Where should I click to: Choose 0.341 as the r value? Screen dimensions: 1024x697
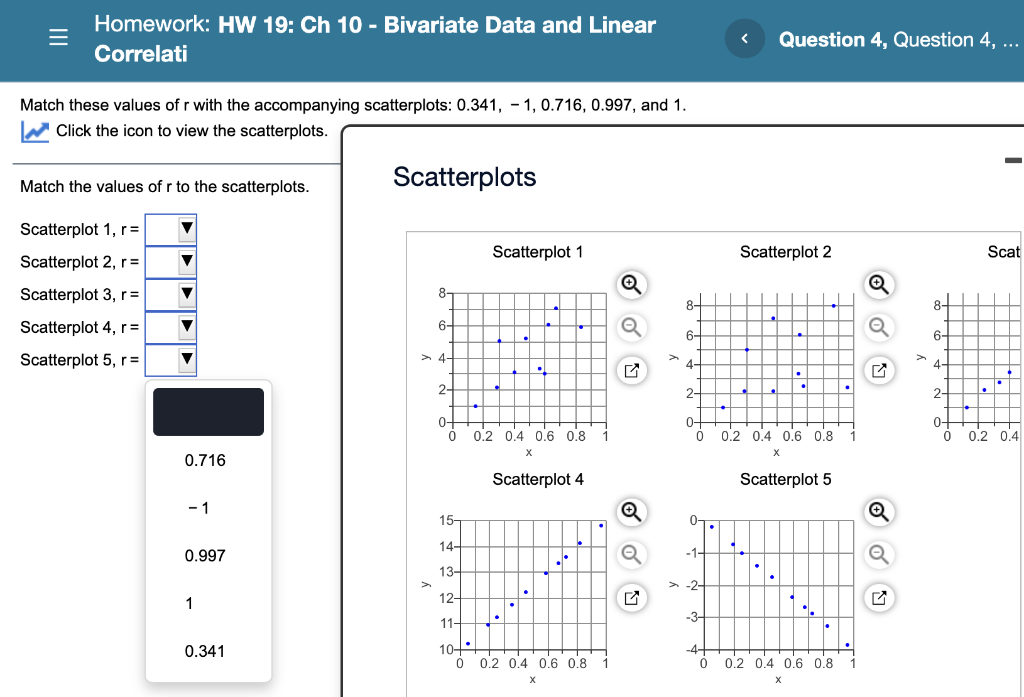click(207, 651)
